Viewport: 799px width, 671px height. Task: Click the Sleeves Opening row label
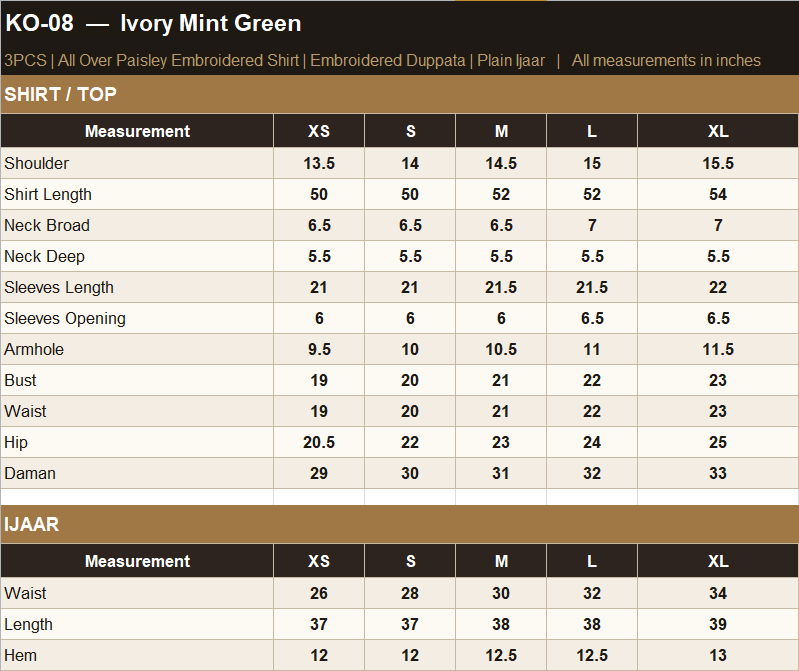point(65,318)
